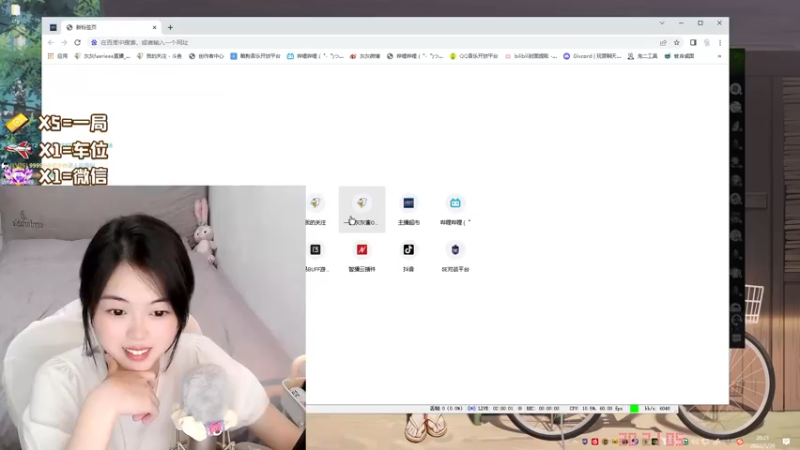Screen dimensions: 800x450
Task: Open the dark blue 主播 shortcut tile
Action: pyautogui.click(x=408, y=210)
